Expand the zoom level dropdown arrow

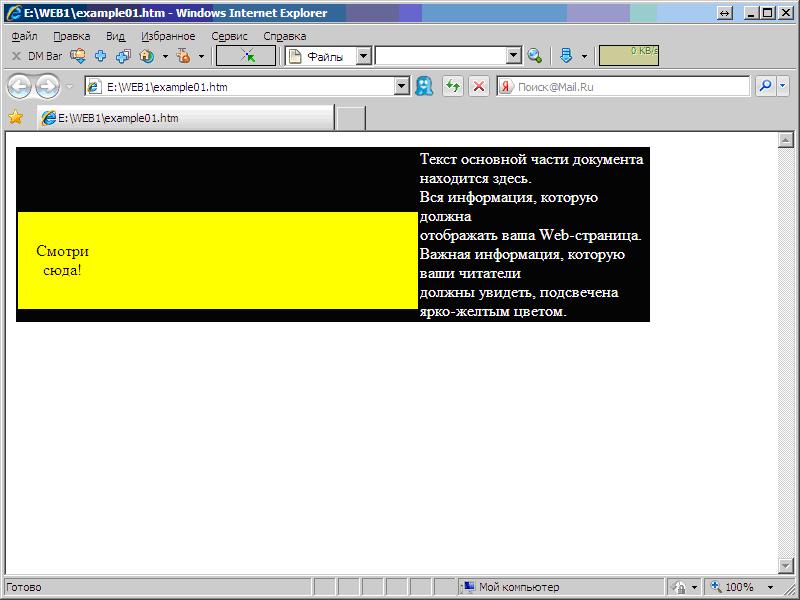(770, 587)
